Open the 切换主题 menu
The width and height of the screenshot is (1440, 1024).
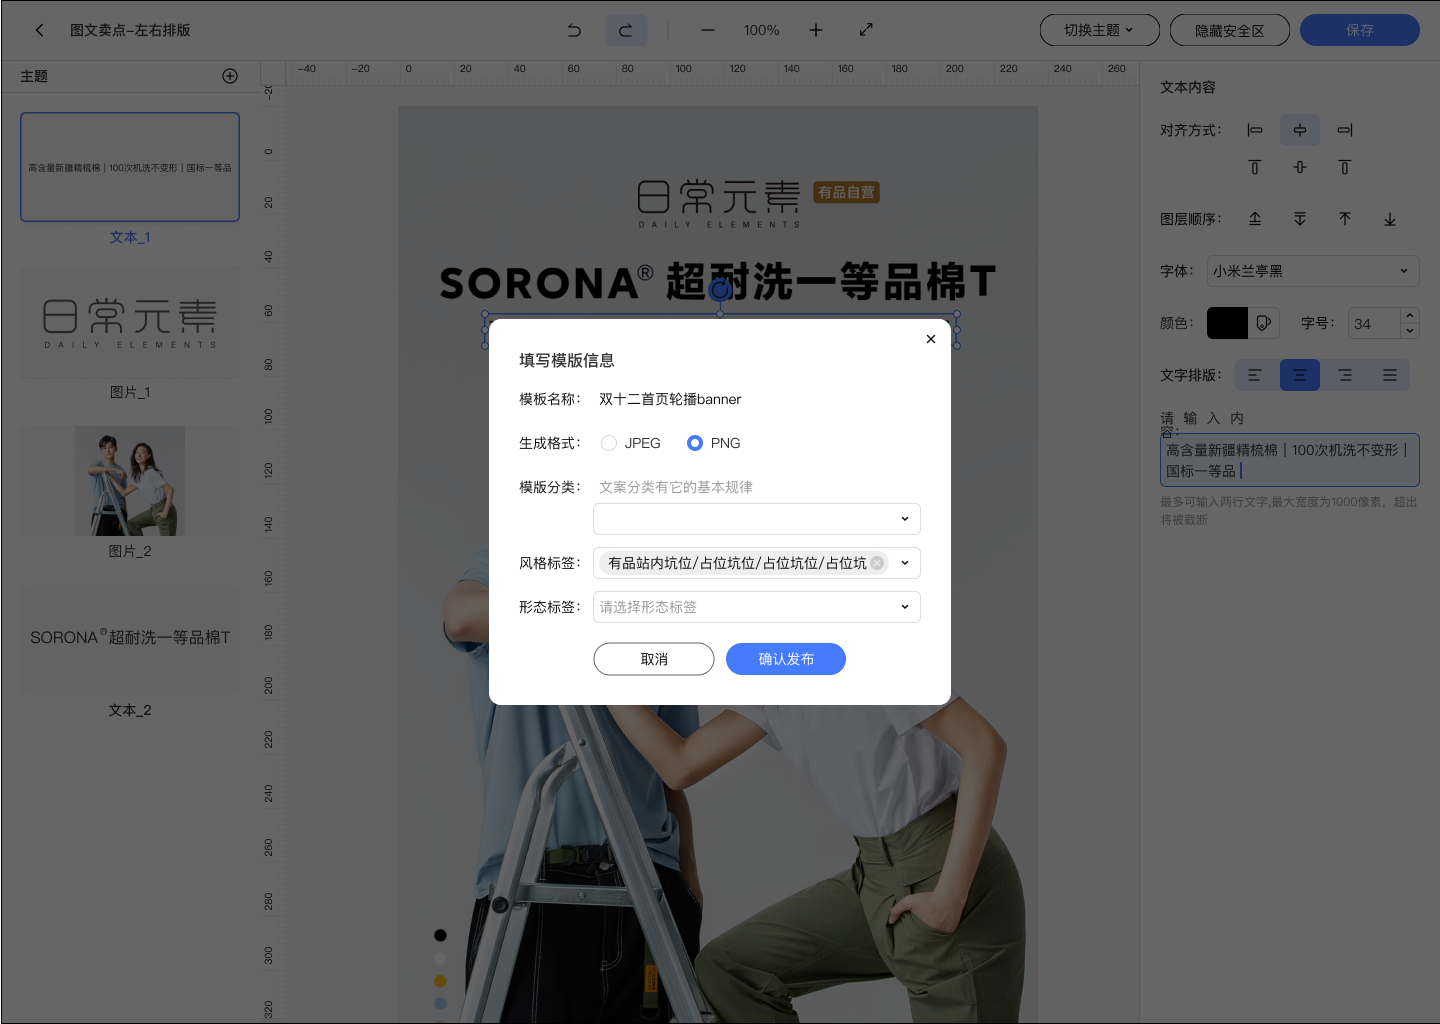(1100, 30)
